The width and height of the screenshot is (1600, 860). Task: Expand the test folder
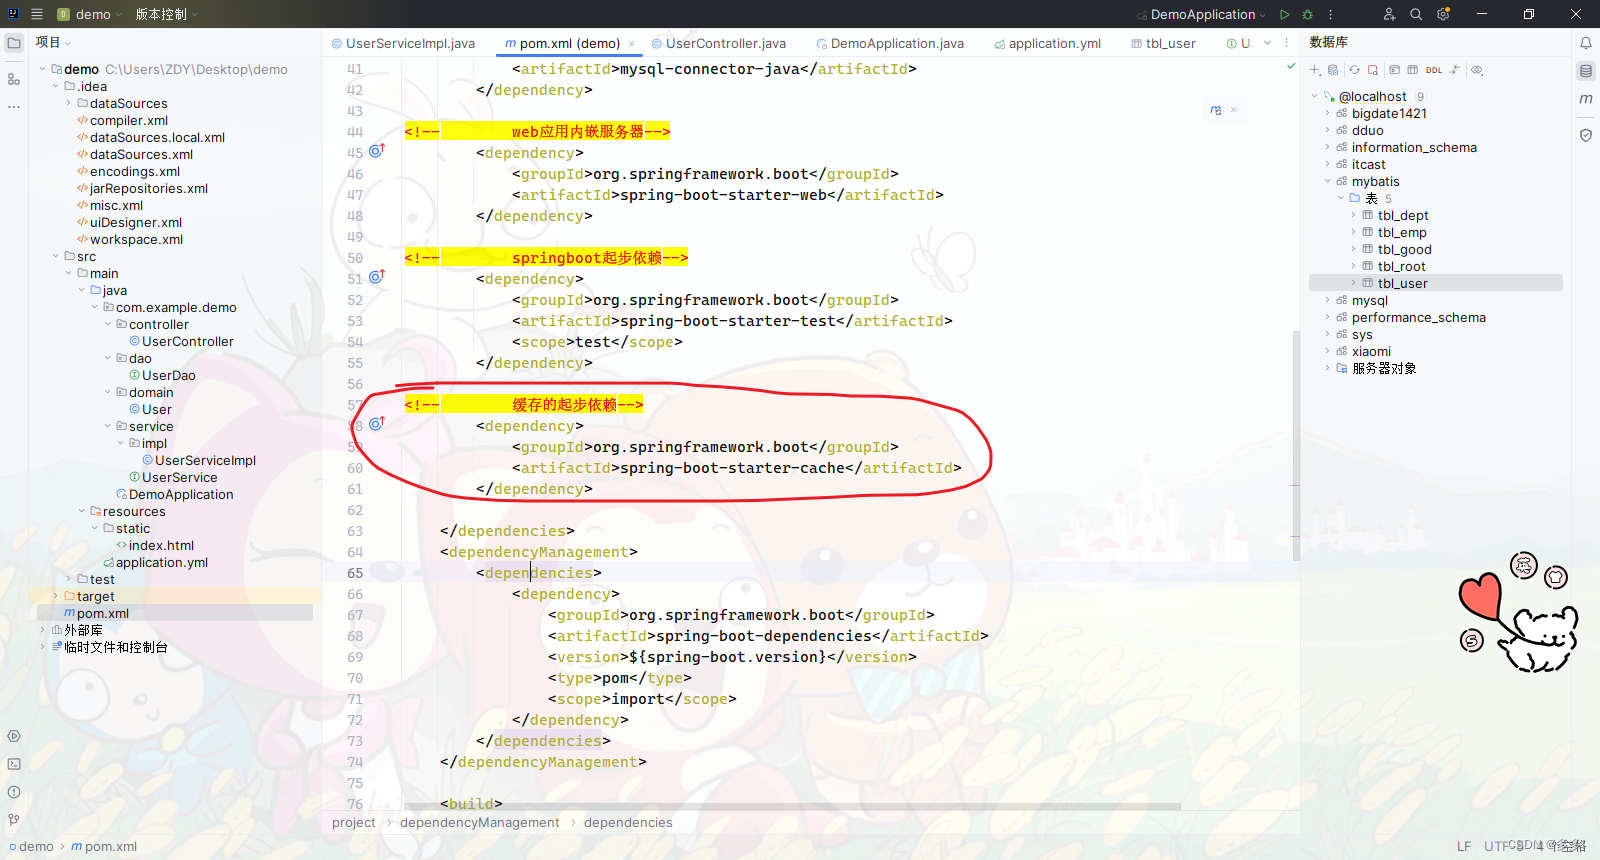69,579
